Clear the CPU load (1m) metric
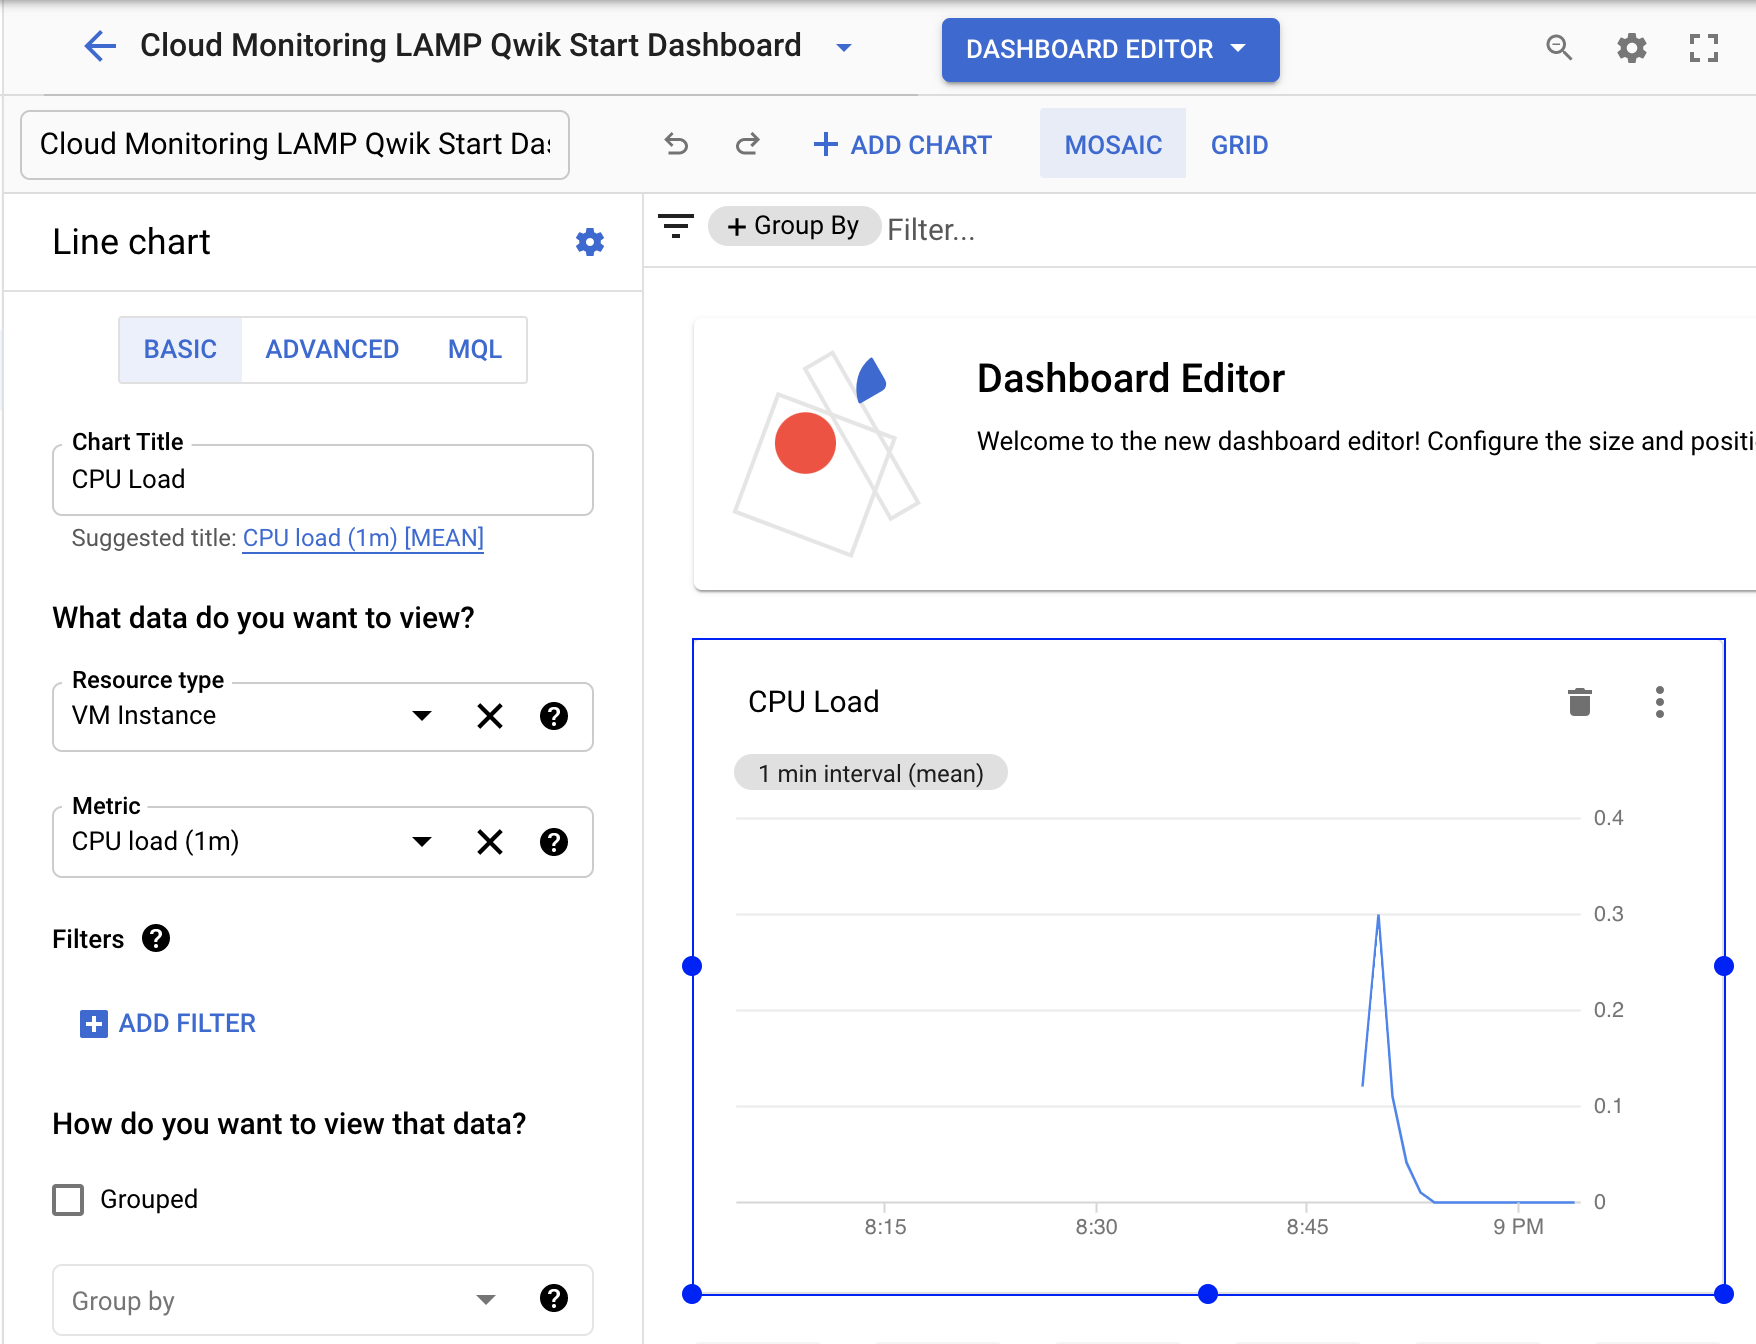This screenshot has width=1756, height=1344. (490, 842)
